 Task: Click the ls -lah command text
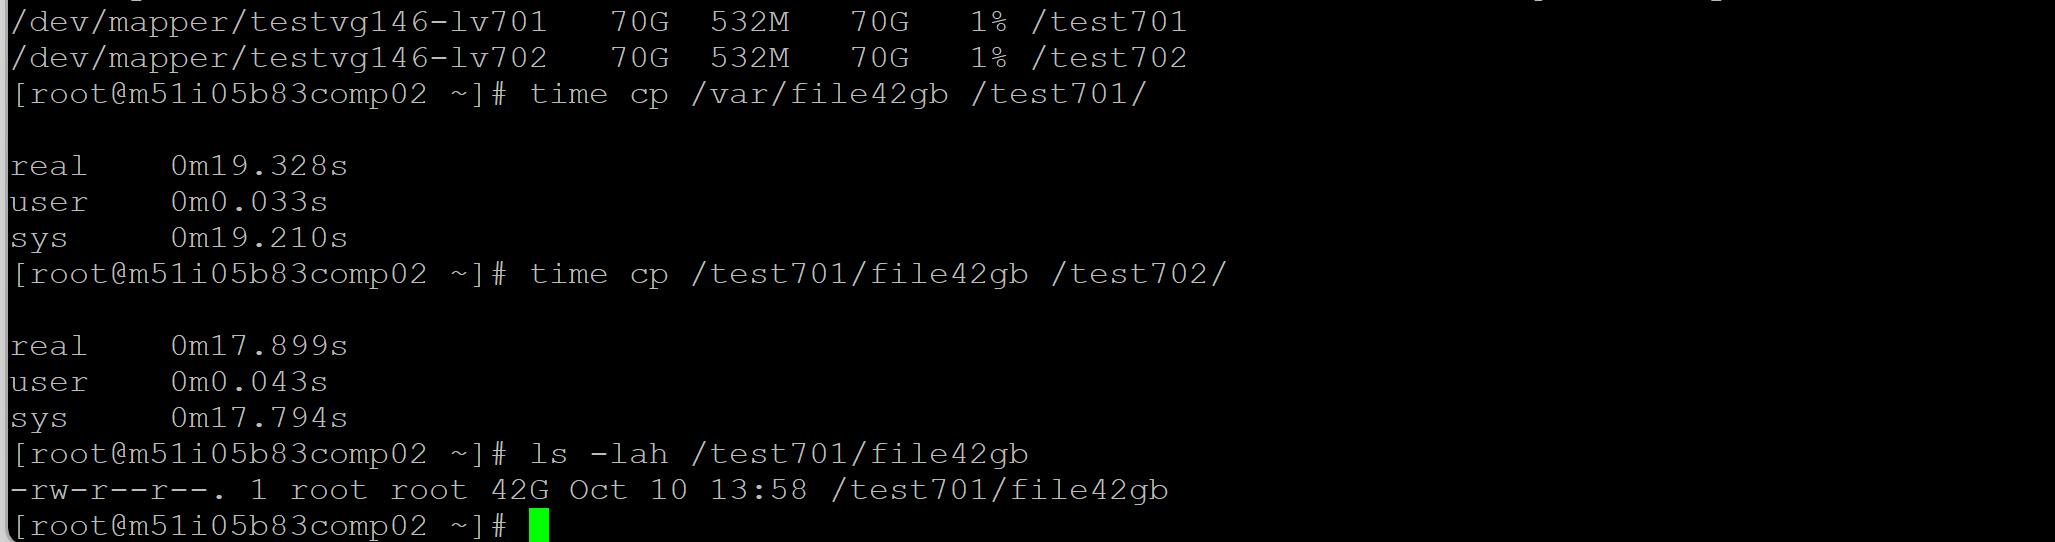599,454
